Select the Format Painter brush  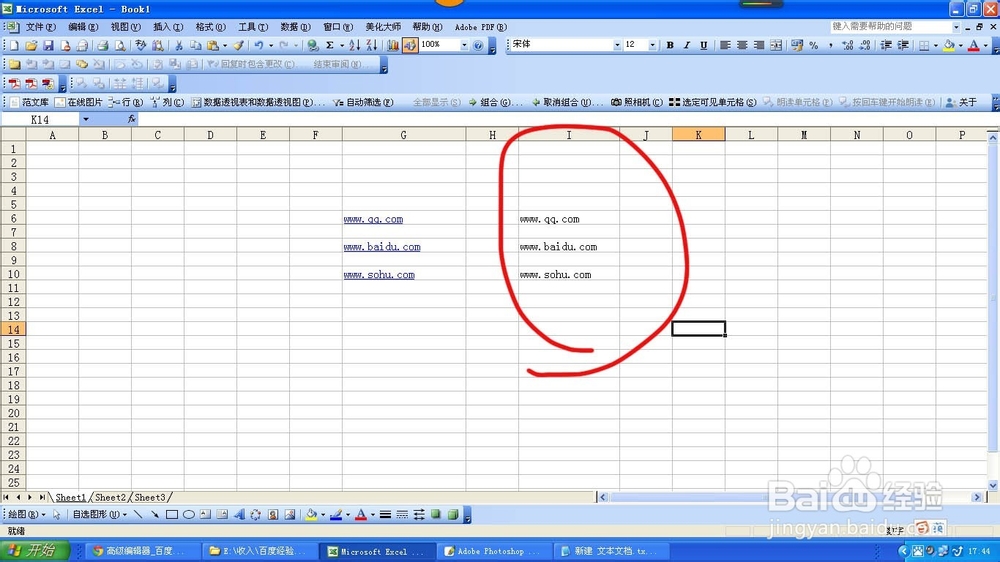click(238, 45)
